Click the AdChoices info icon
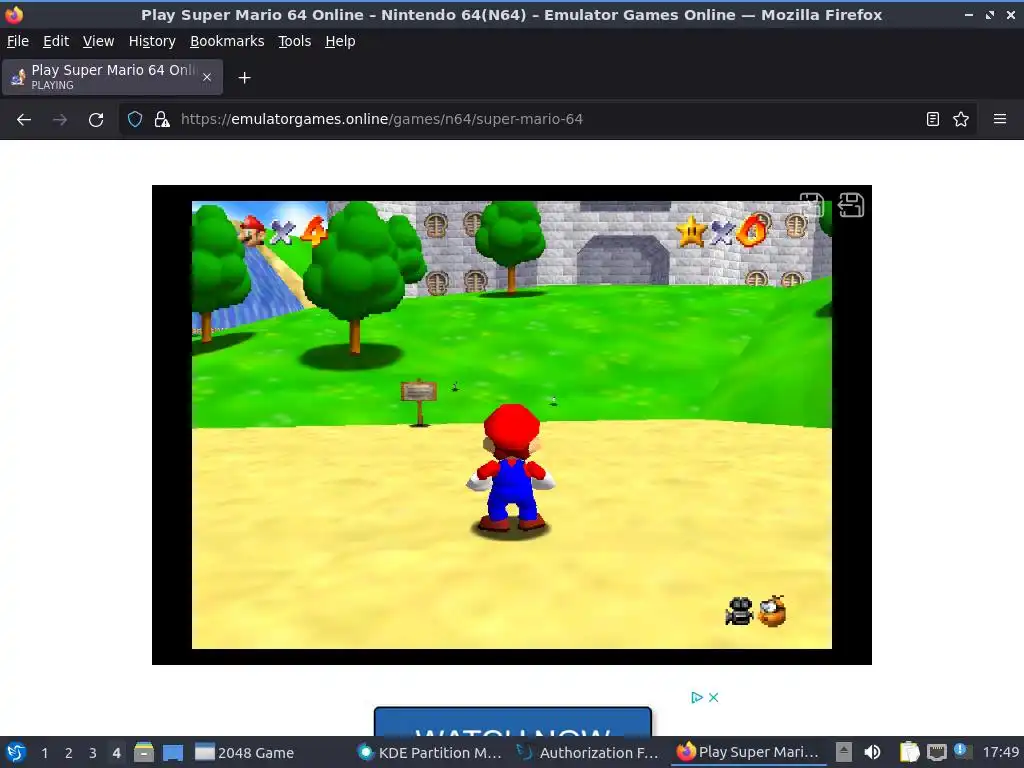 click(x=697, y=697)
